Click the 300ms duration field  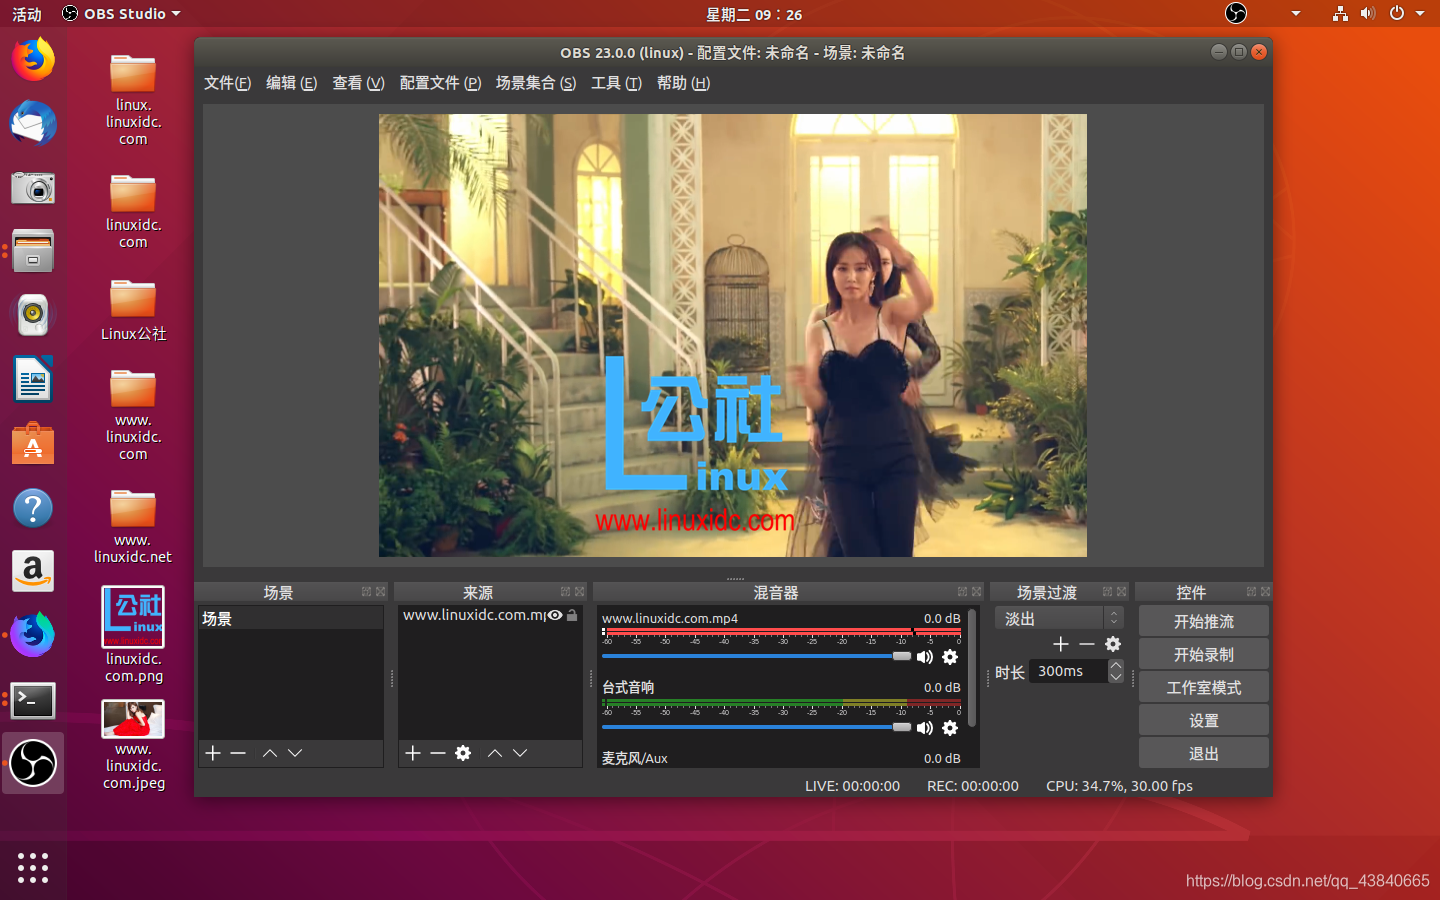click(x=1068, y=671)
